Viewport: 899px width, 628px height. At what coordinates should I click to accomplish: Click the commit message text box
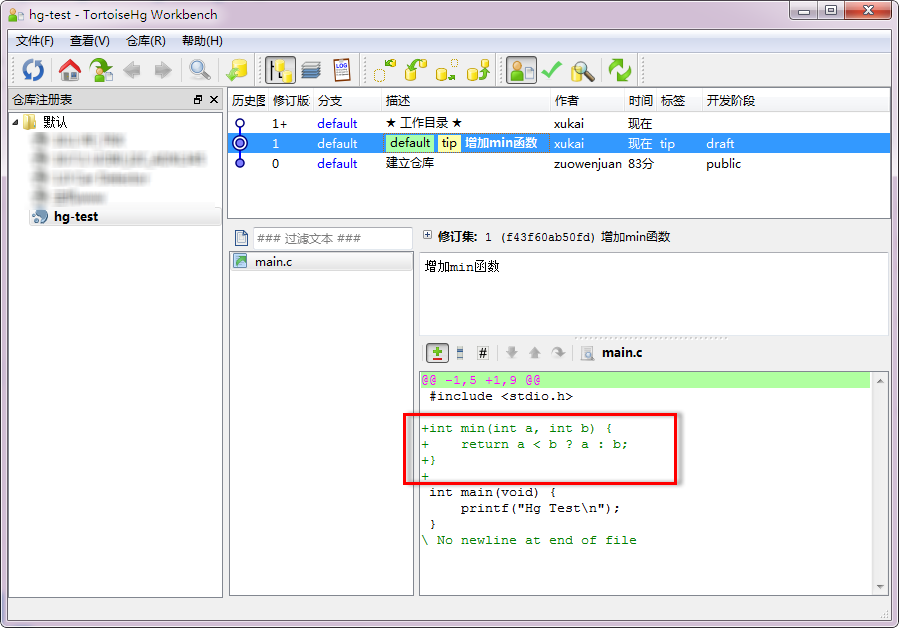(x=654, y=294)
